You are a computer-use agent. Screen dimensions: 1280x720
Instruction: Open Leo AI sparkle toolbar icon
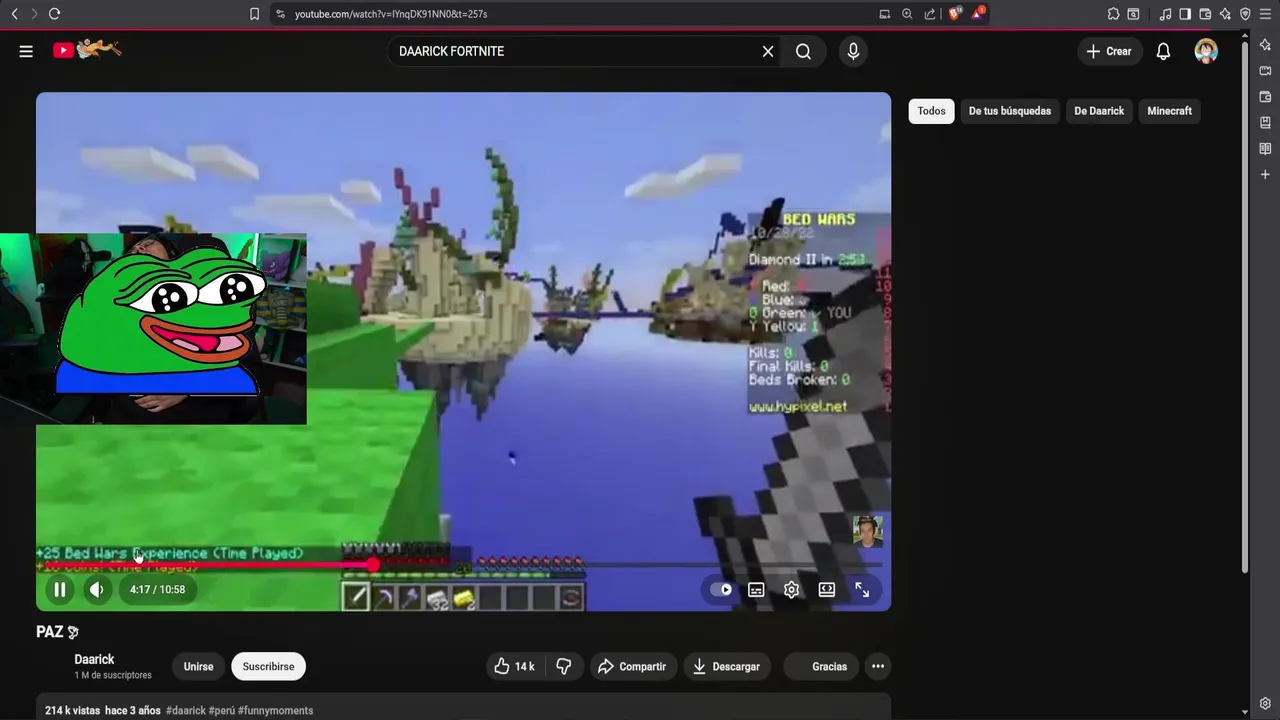(1225, 14)
